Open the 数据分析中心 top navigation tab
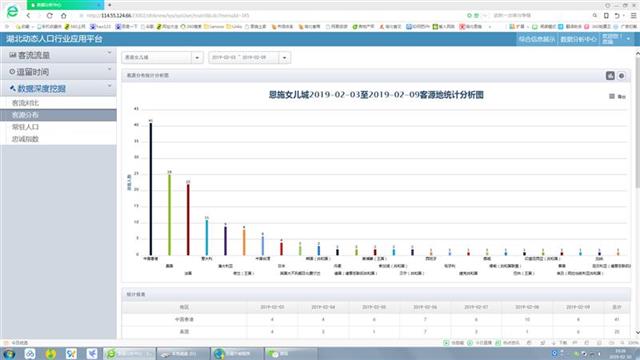 click(578, 39)
